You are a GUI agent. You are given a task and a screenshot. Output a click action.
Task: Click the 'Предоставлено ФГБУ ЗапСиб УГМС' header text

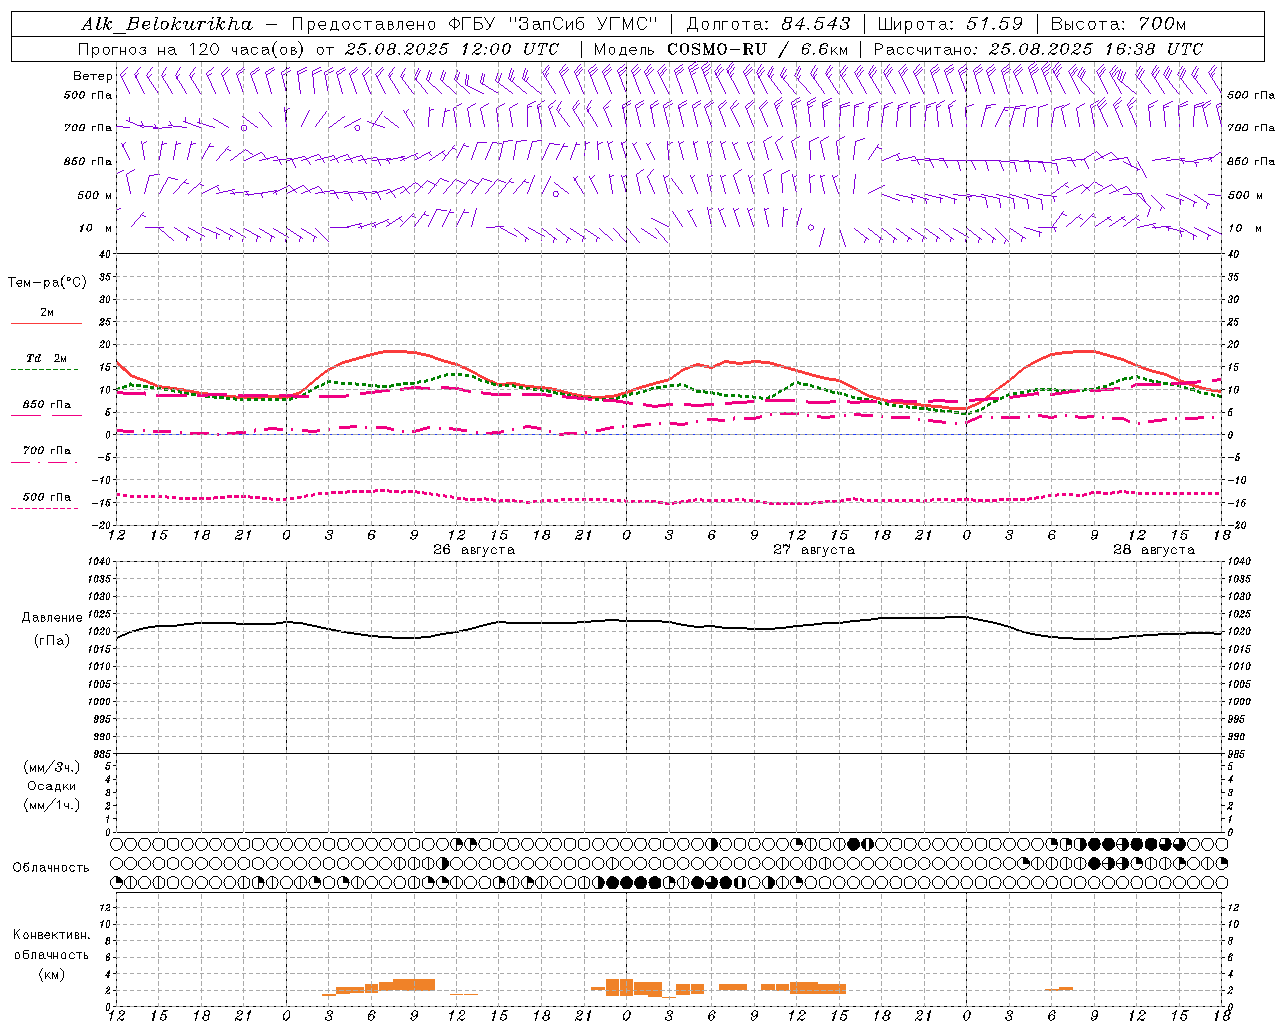[x=475, y=24]
